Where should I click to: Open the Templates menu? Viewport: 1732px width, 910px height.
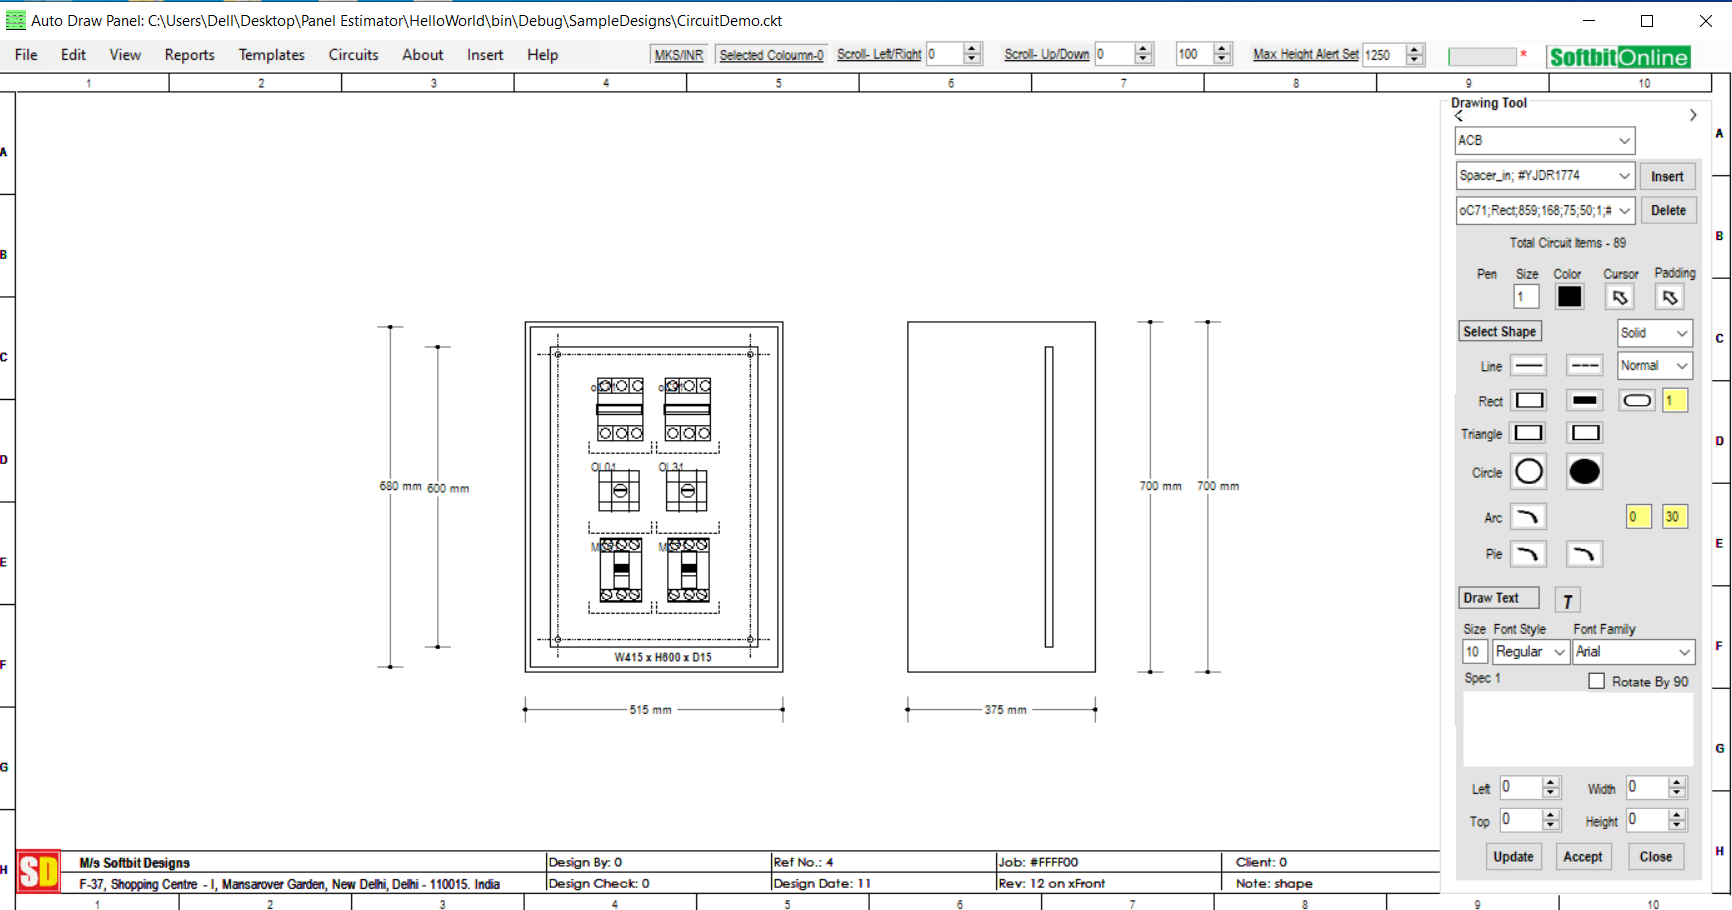coord(271,55)
